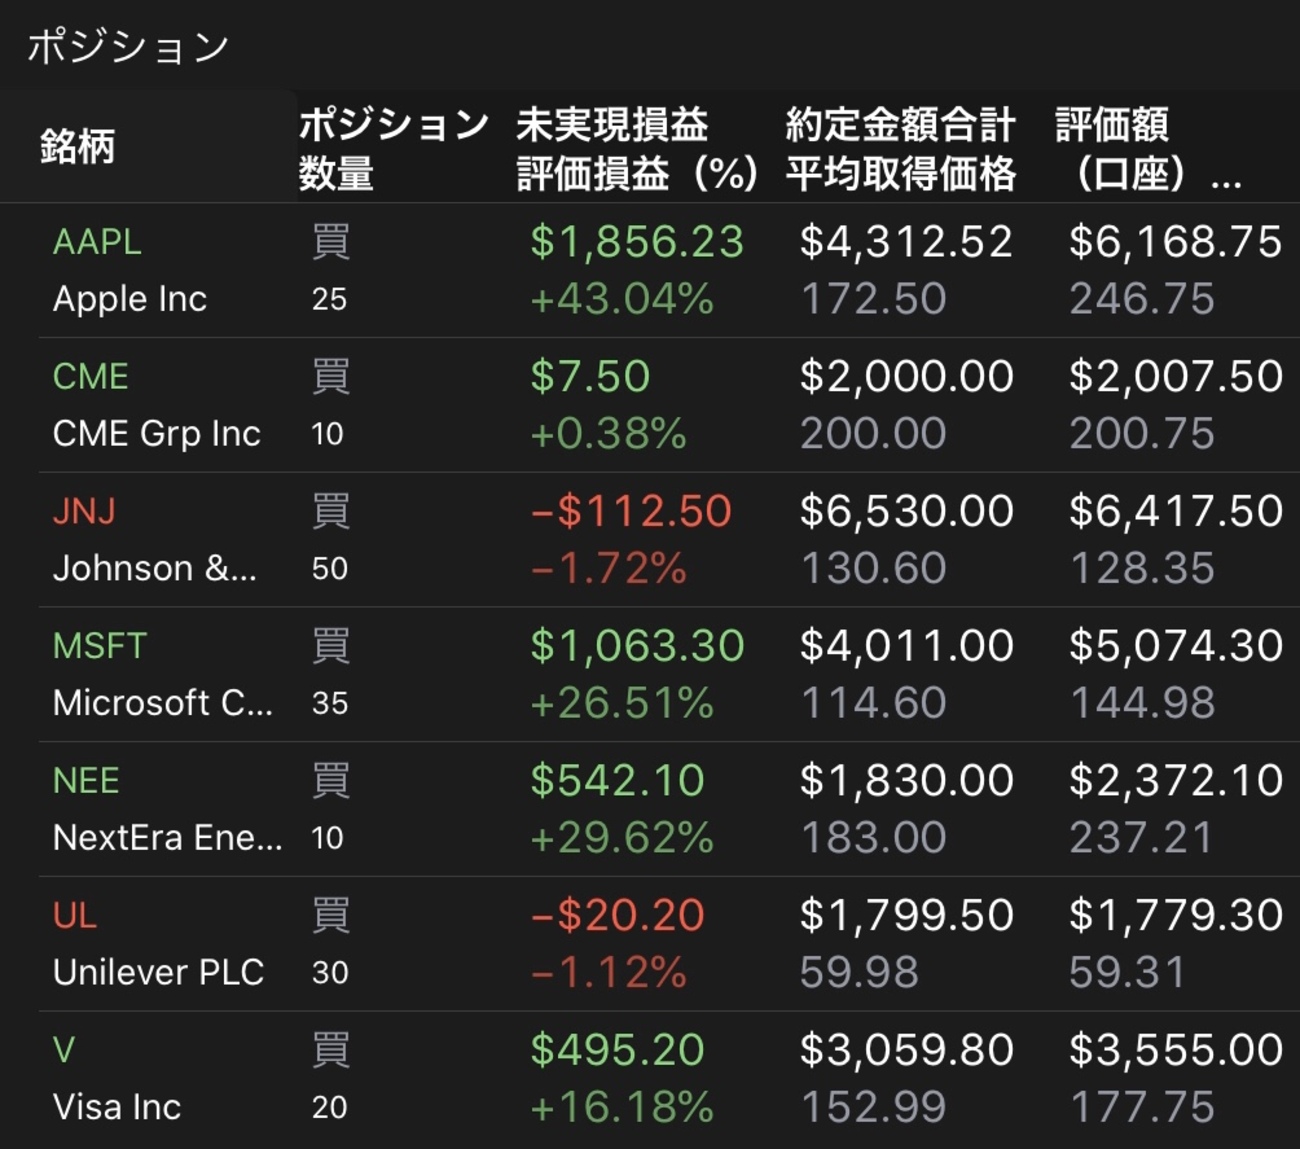This screenshot has height=1149, width=1300.
Task: Open the CME Grp Inc position
Action: tap(155, 433)
